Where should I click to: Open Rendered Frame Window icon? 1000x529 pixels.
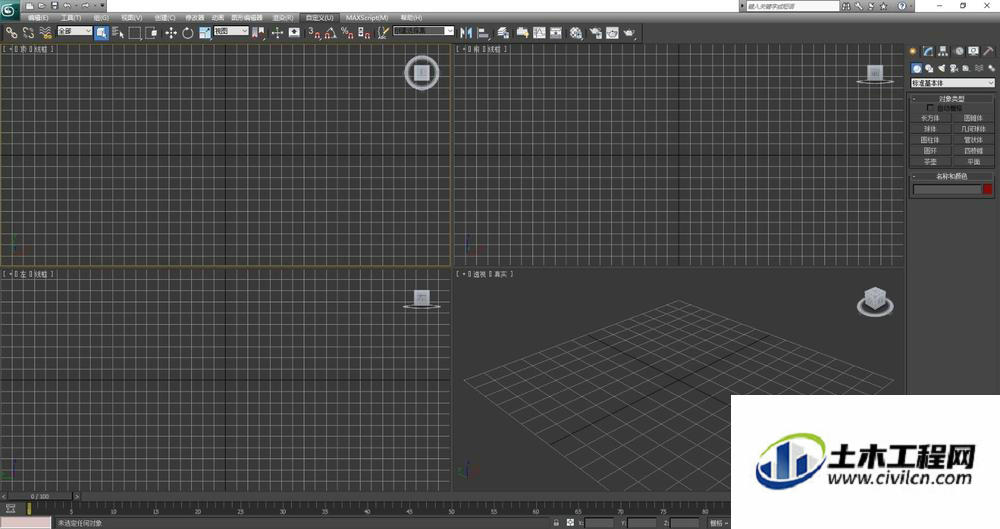click(612, 33)
